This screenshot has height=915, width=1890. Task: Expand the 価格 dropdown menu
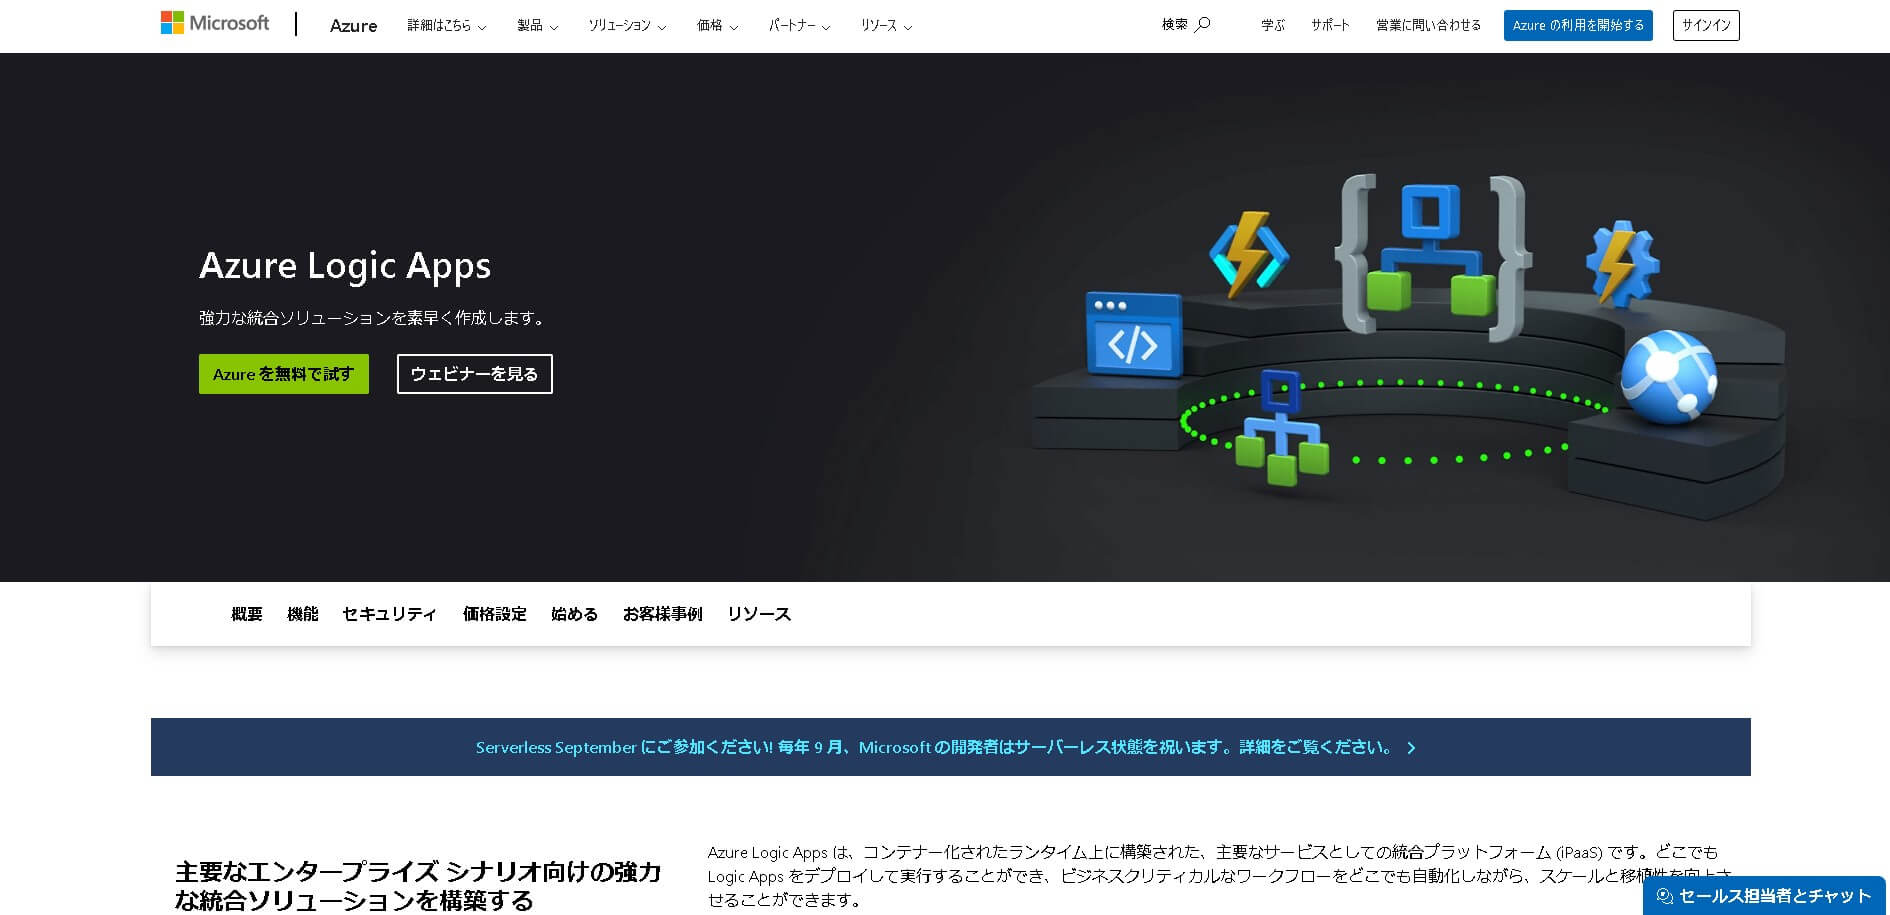click(717, 25)
